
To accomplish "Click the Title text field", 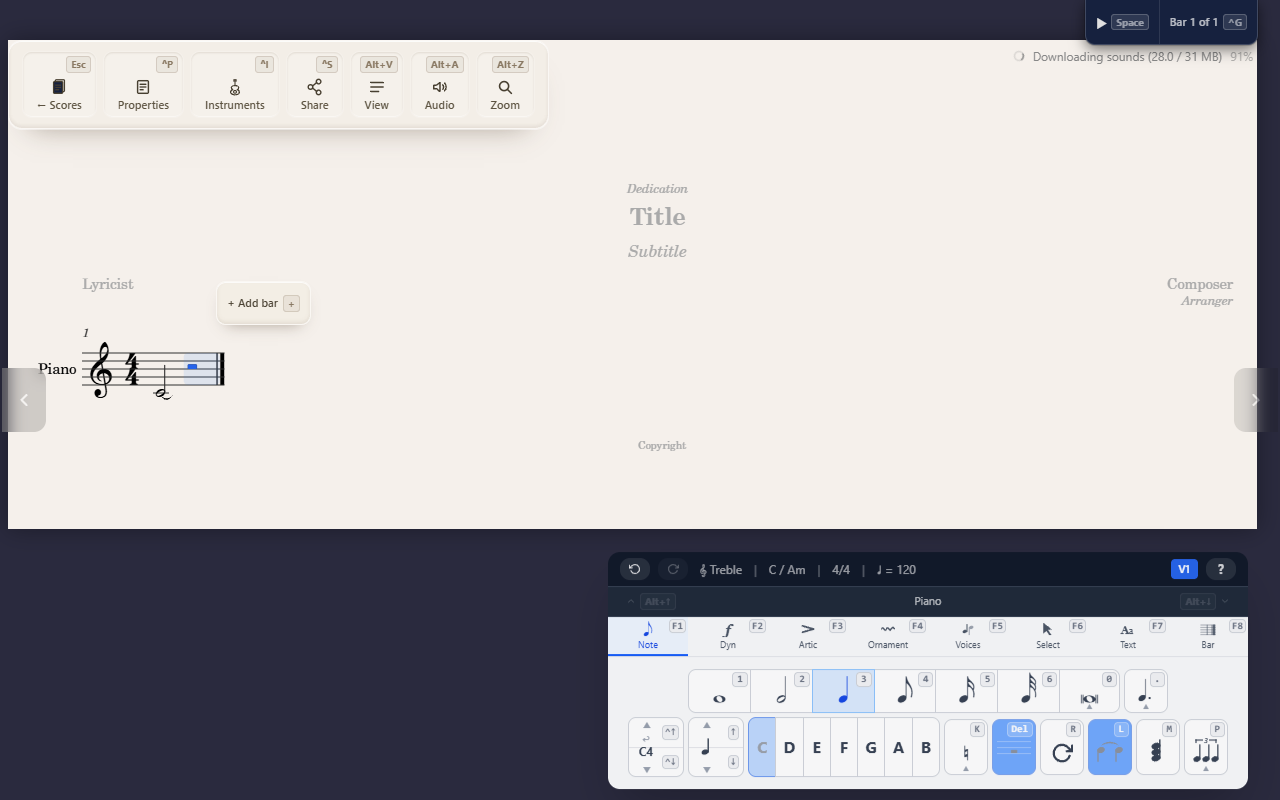I will point(657,217).
